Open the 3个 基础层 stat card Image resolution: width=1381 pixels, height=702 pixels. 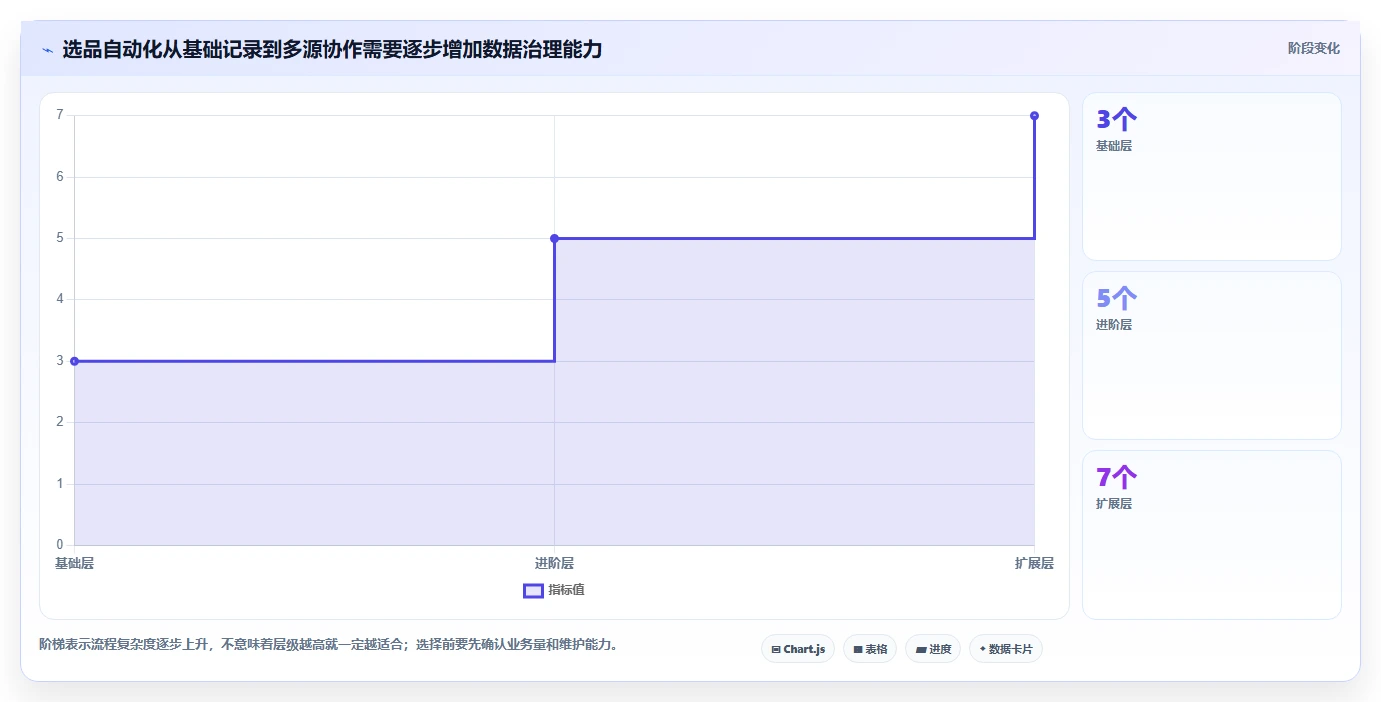click(1211, 177)
